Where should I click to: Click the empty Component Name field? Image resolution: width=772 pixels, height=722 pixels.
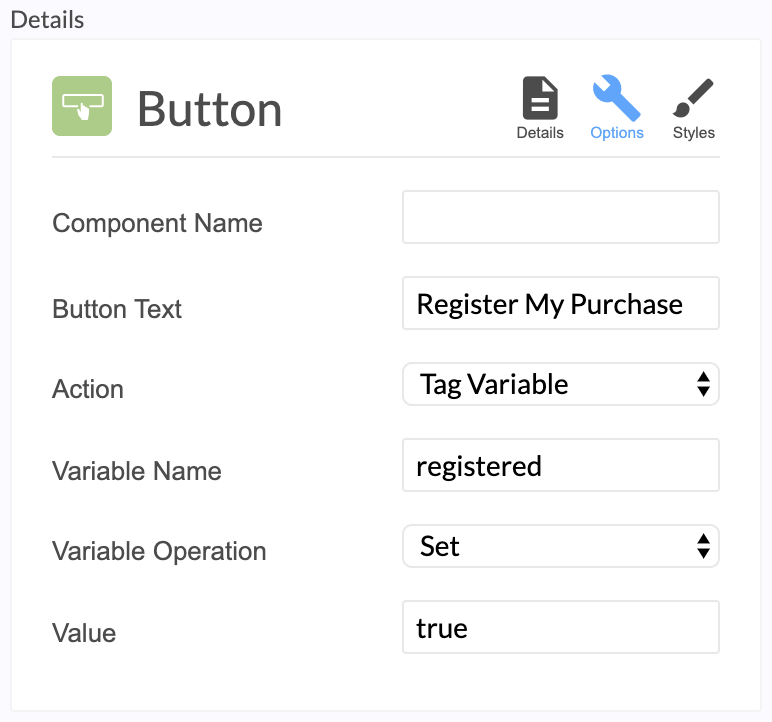click(x=561, y=217)
